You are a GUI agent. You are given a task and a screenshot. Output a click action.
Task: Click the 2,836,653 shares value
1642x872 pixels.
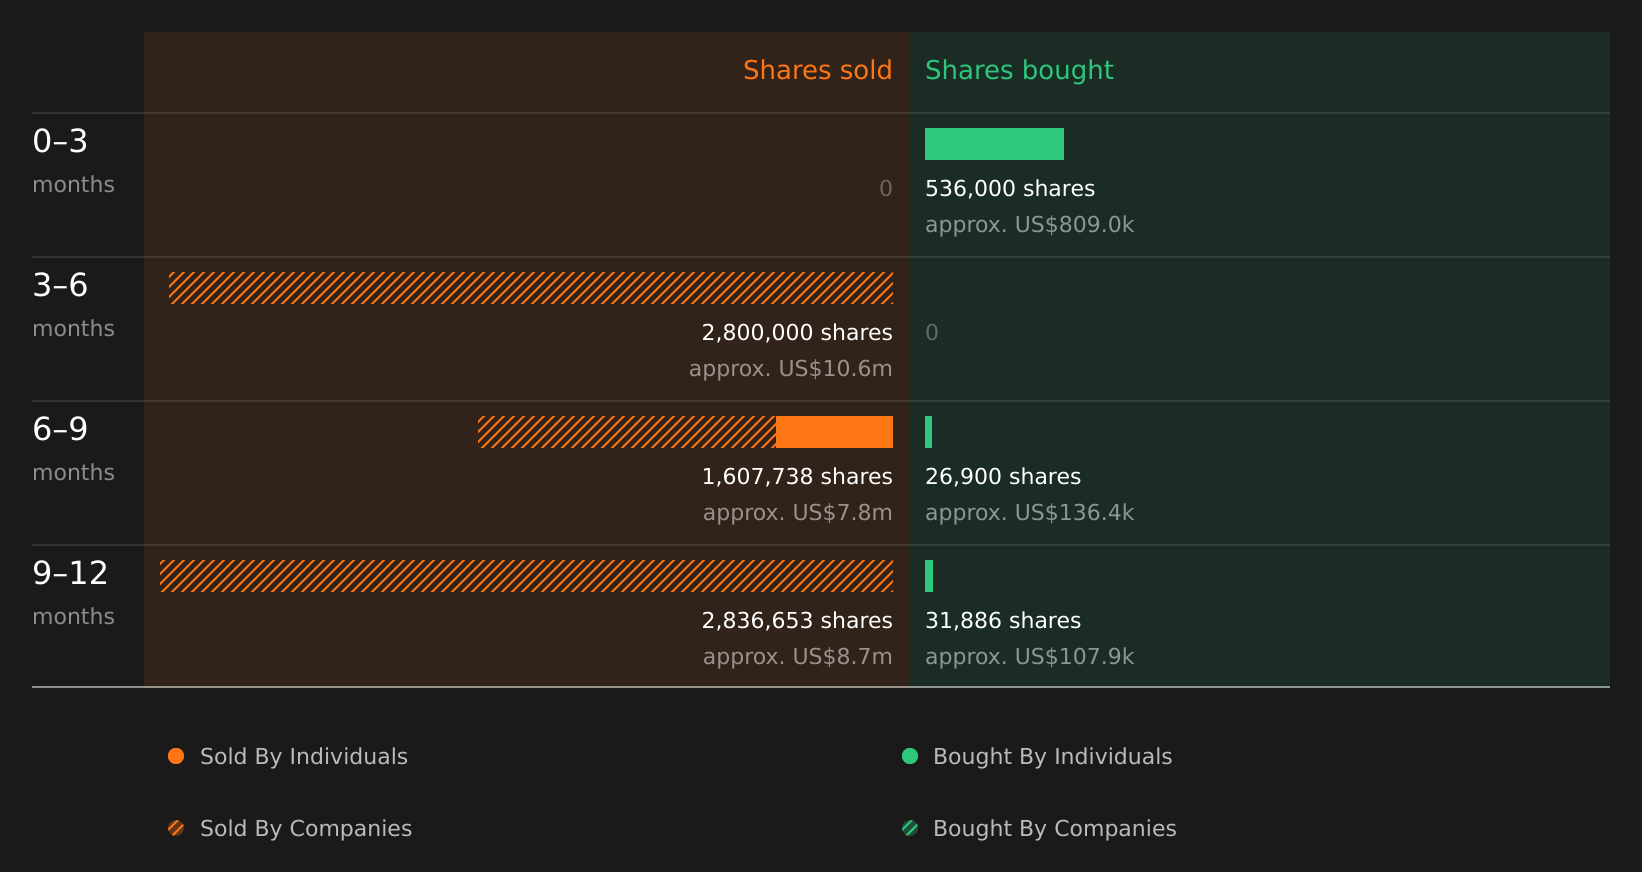(797, 621)
